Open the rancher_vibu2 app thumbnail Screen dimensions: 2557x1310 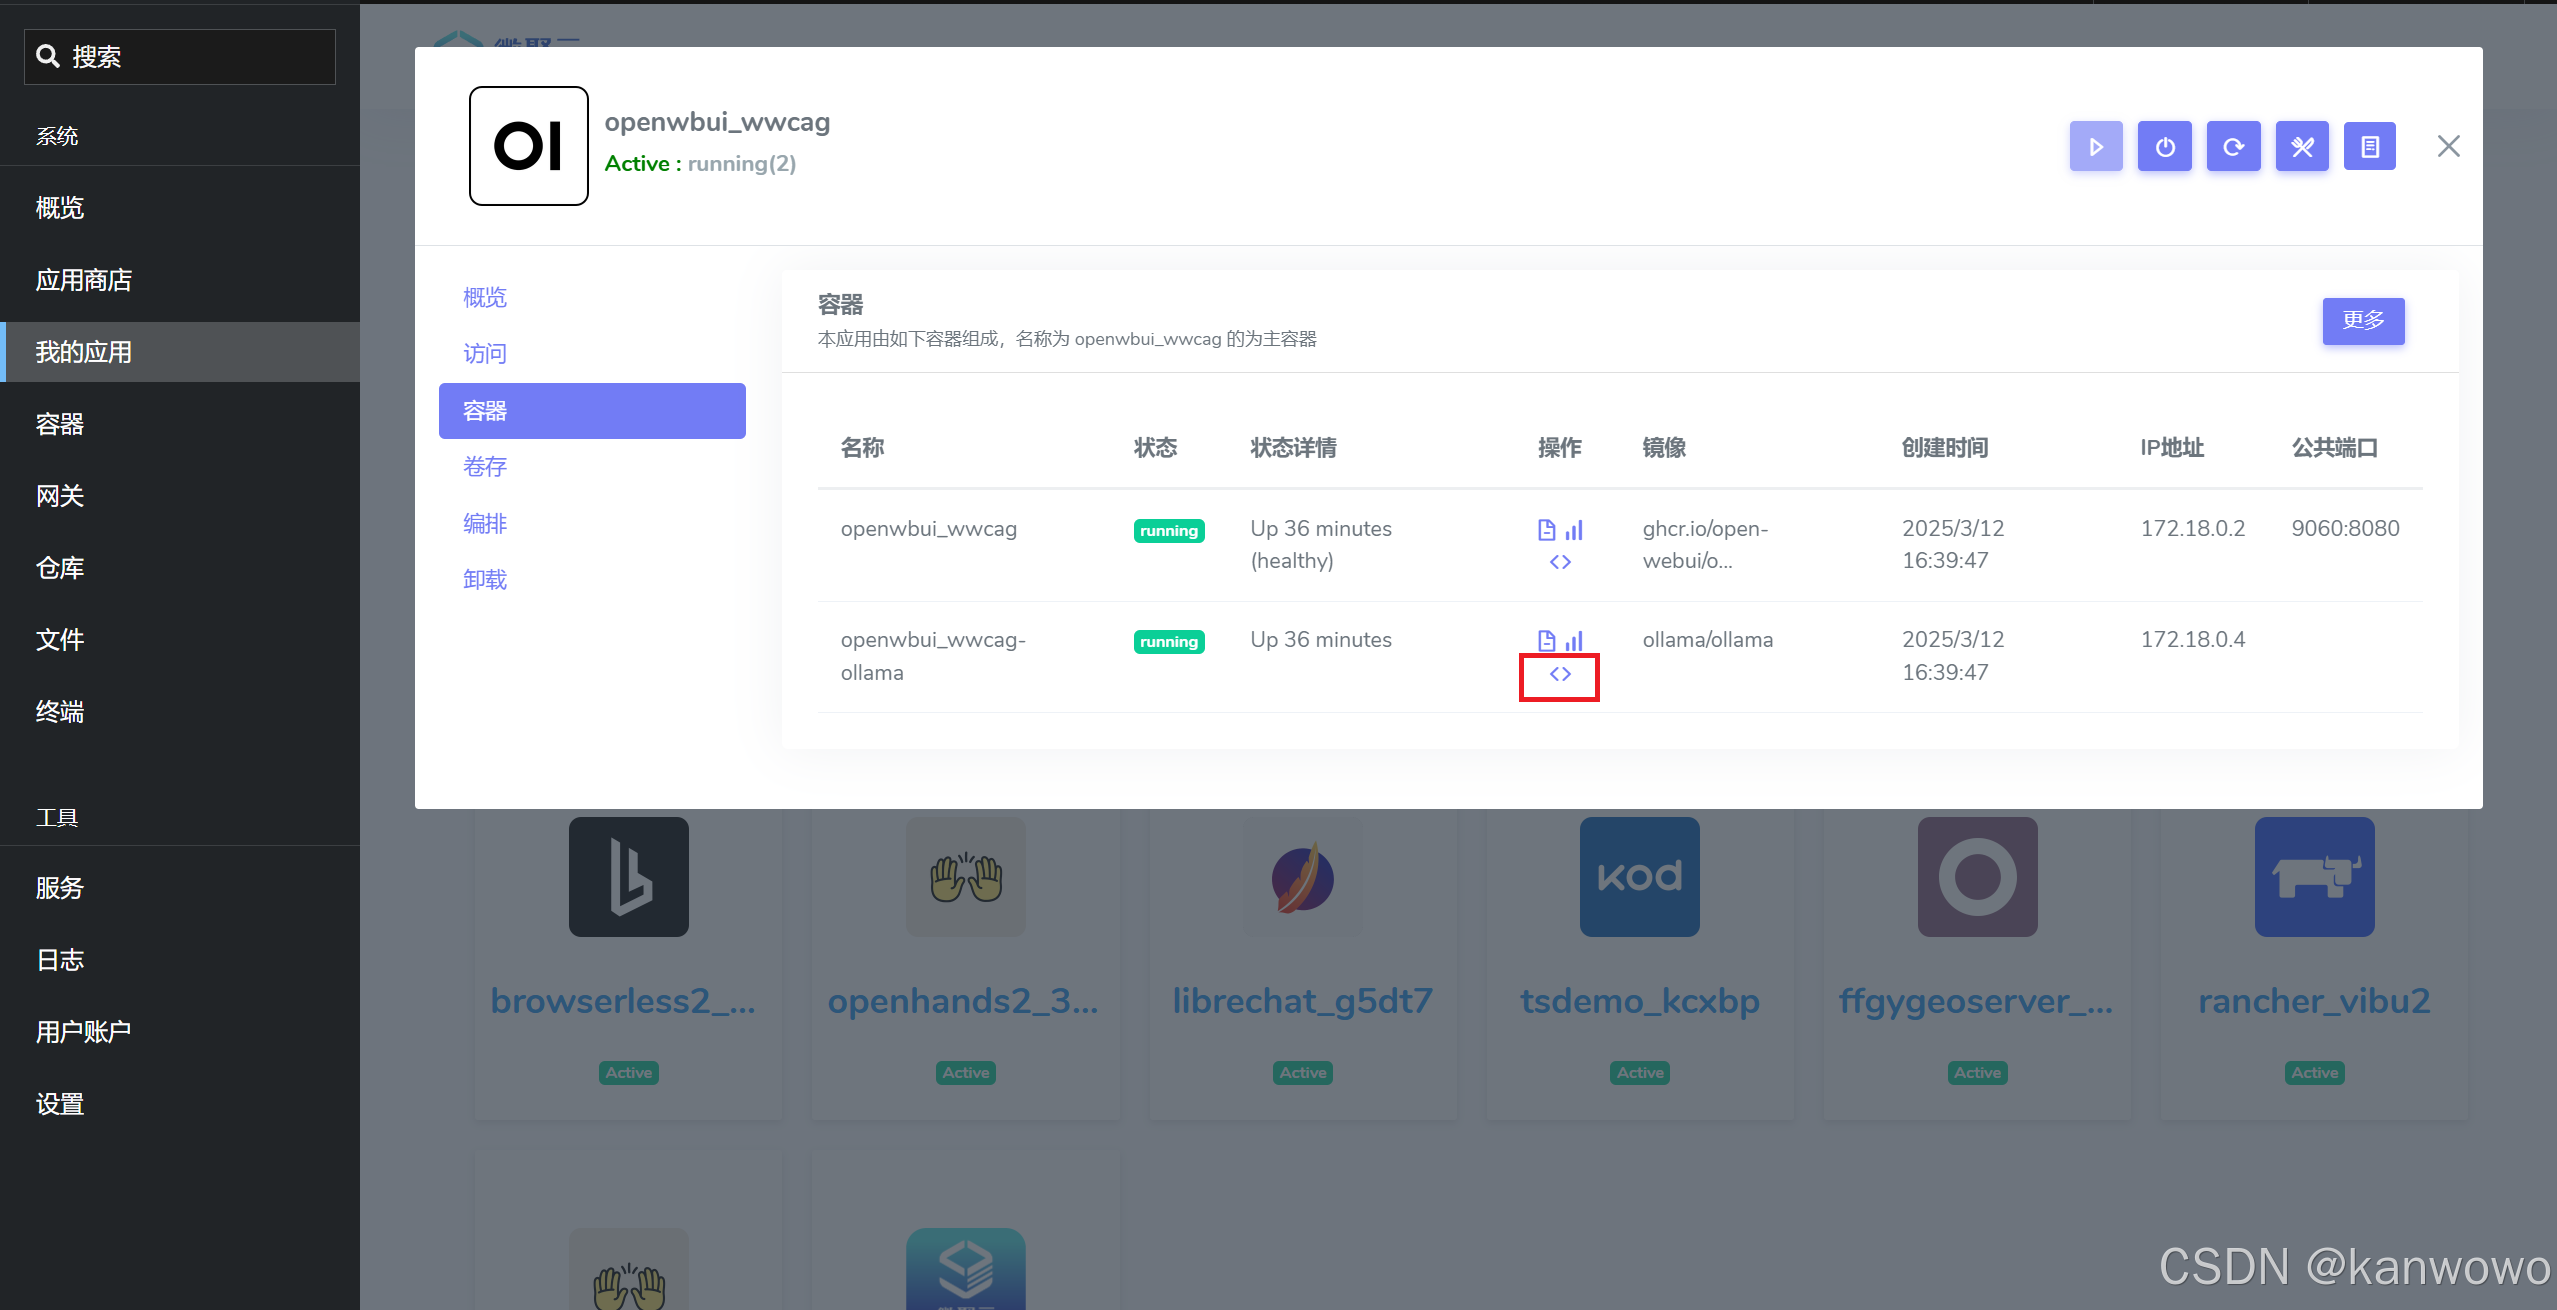click(2314, 877)
